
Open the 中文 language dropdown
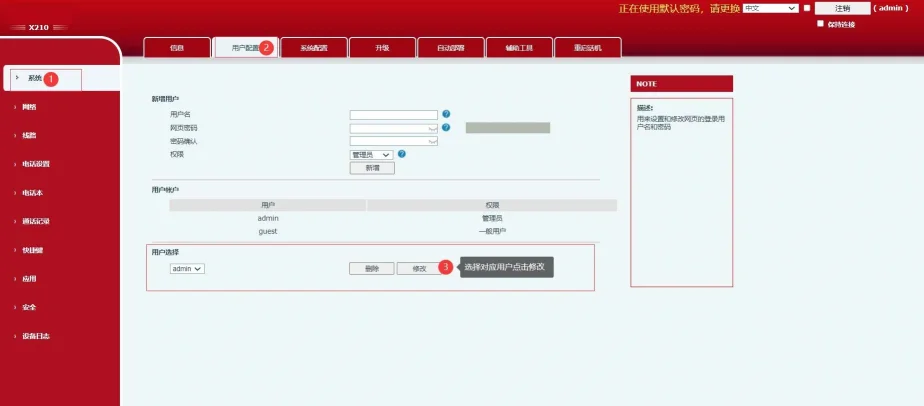tap(770, 8)
